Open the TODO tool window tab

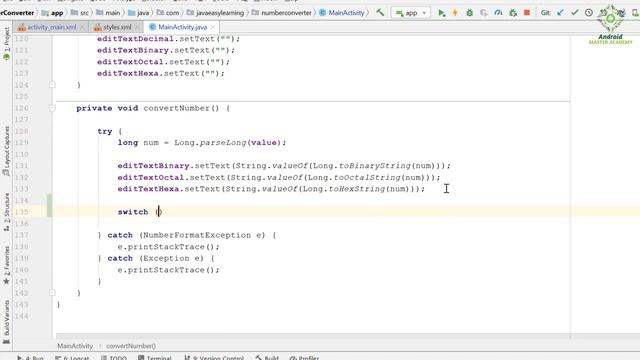tap(114, 358)
